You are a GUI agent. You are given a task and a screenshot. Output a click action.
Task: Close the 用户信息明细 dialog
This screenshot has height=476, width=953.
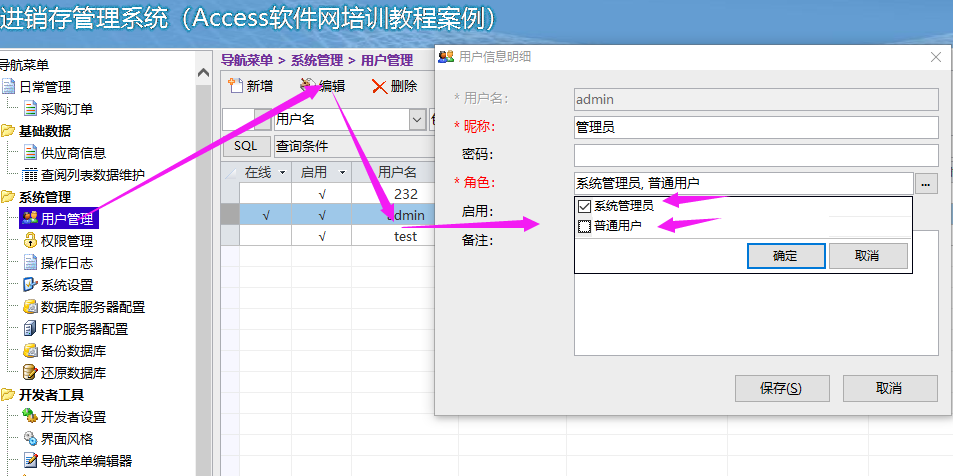tap(936, 57)
